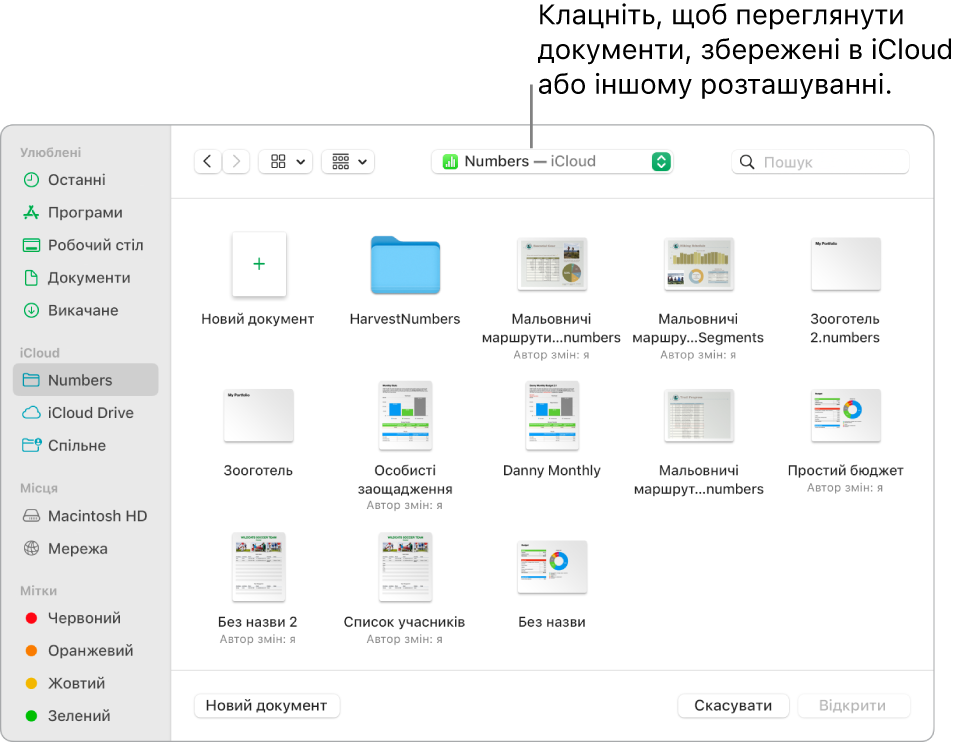This screenshot has height=742, width=972.
Task: Click the cloud icon beside iCloud Drive
Action: (31, 413)
